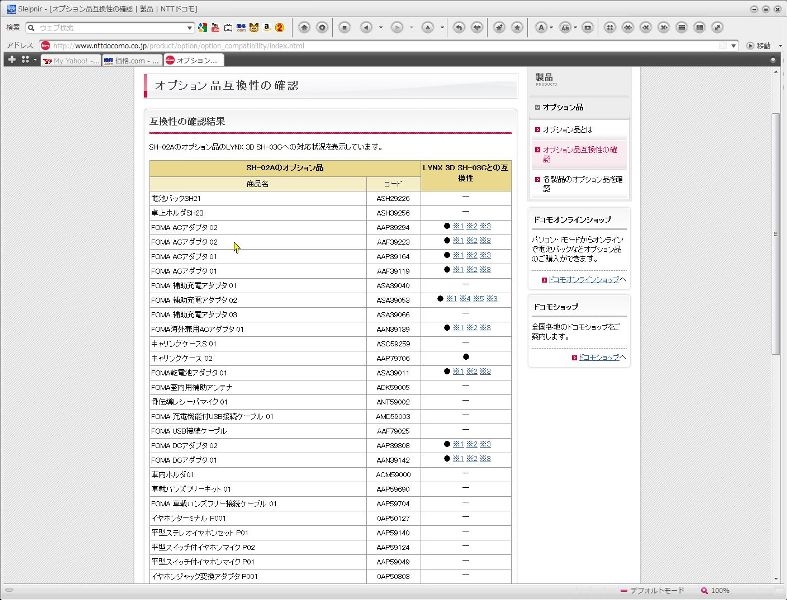The width and height of the screenshot is (787, 600).
Task: Click the ※1 footnote link for FOMA乾電池アダプタ 01
Action: 458,371
